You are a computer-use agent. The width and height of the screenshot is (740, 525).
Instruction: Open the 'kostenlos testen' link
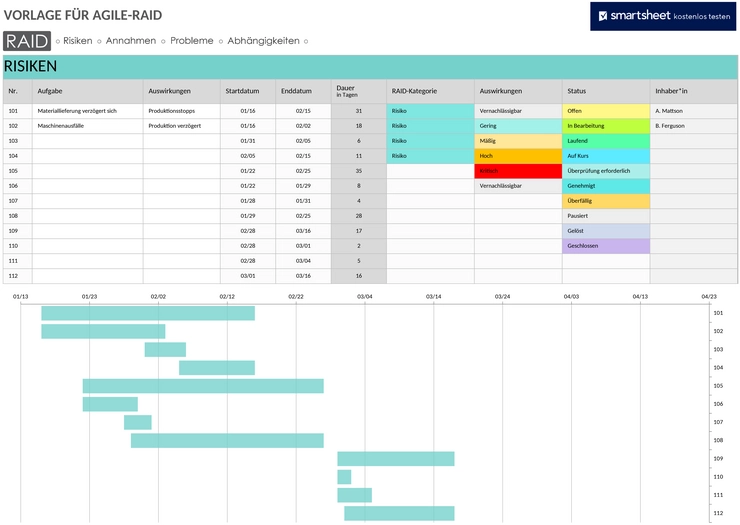coord(702,17)
